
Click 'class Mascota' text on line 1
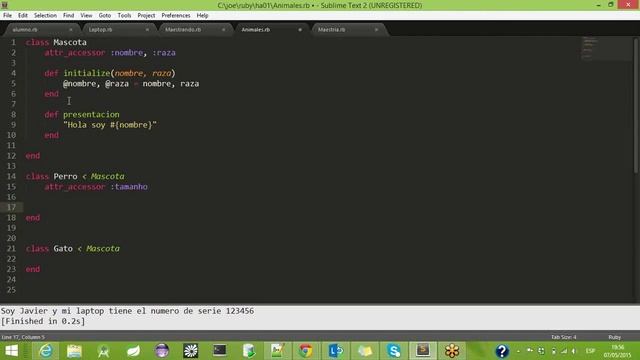point(56,42)
